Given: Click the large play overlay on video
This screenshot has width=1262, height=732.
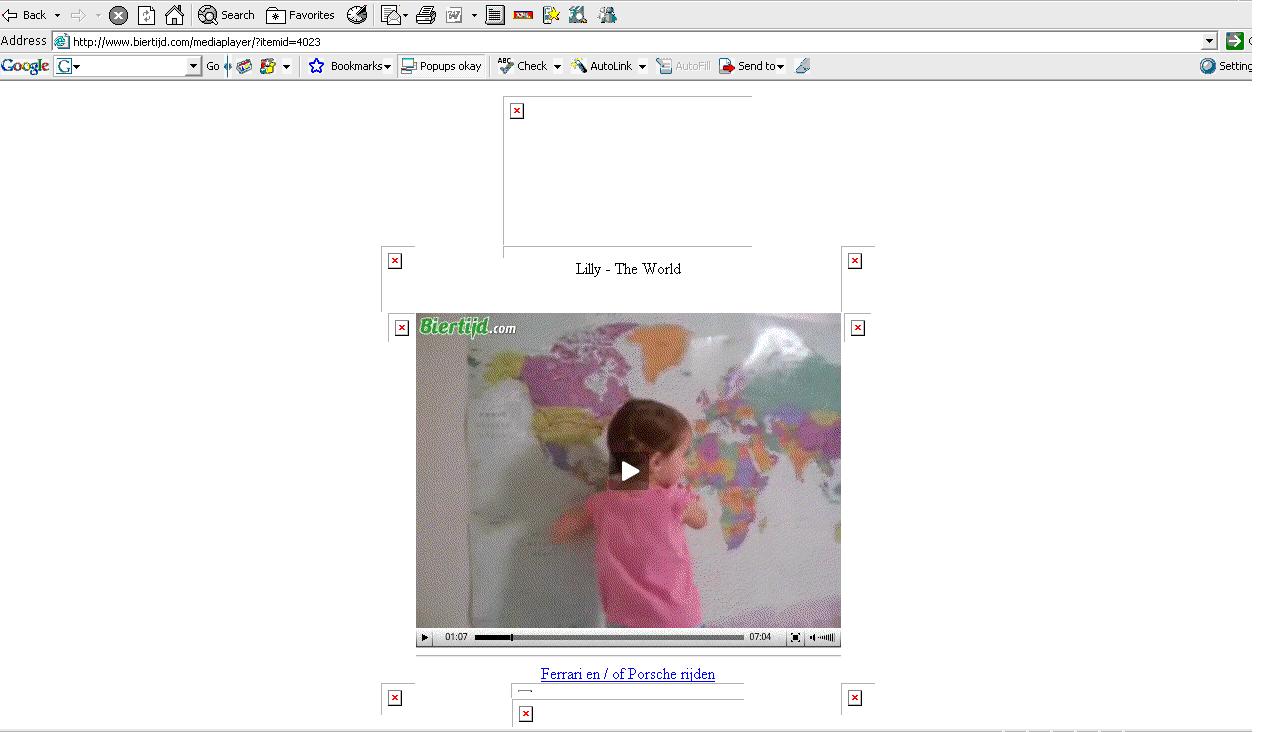Looking at the screenshot, I should pos(629,471).
